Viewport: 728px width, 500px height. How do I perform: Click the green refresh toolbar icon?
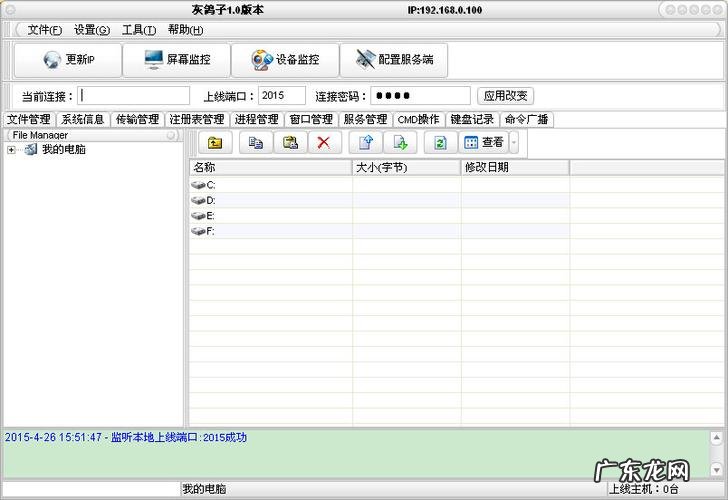[x=440, y=143]
